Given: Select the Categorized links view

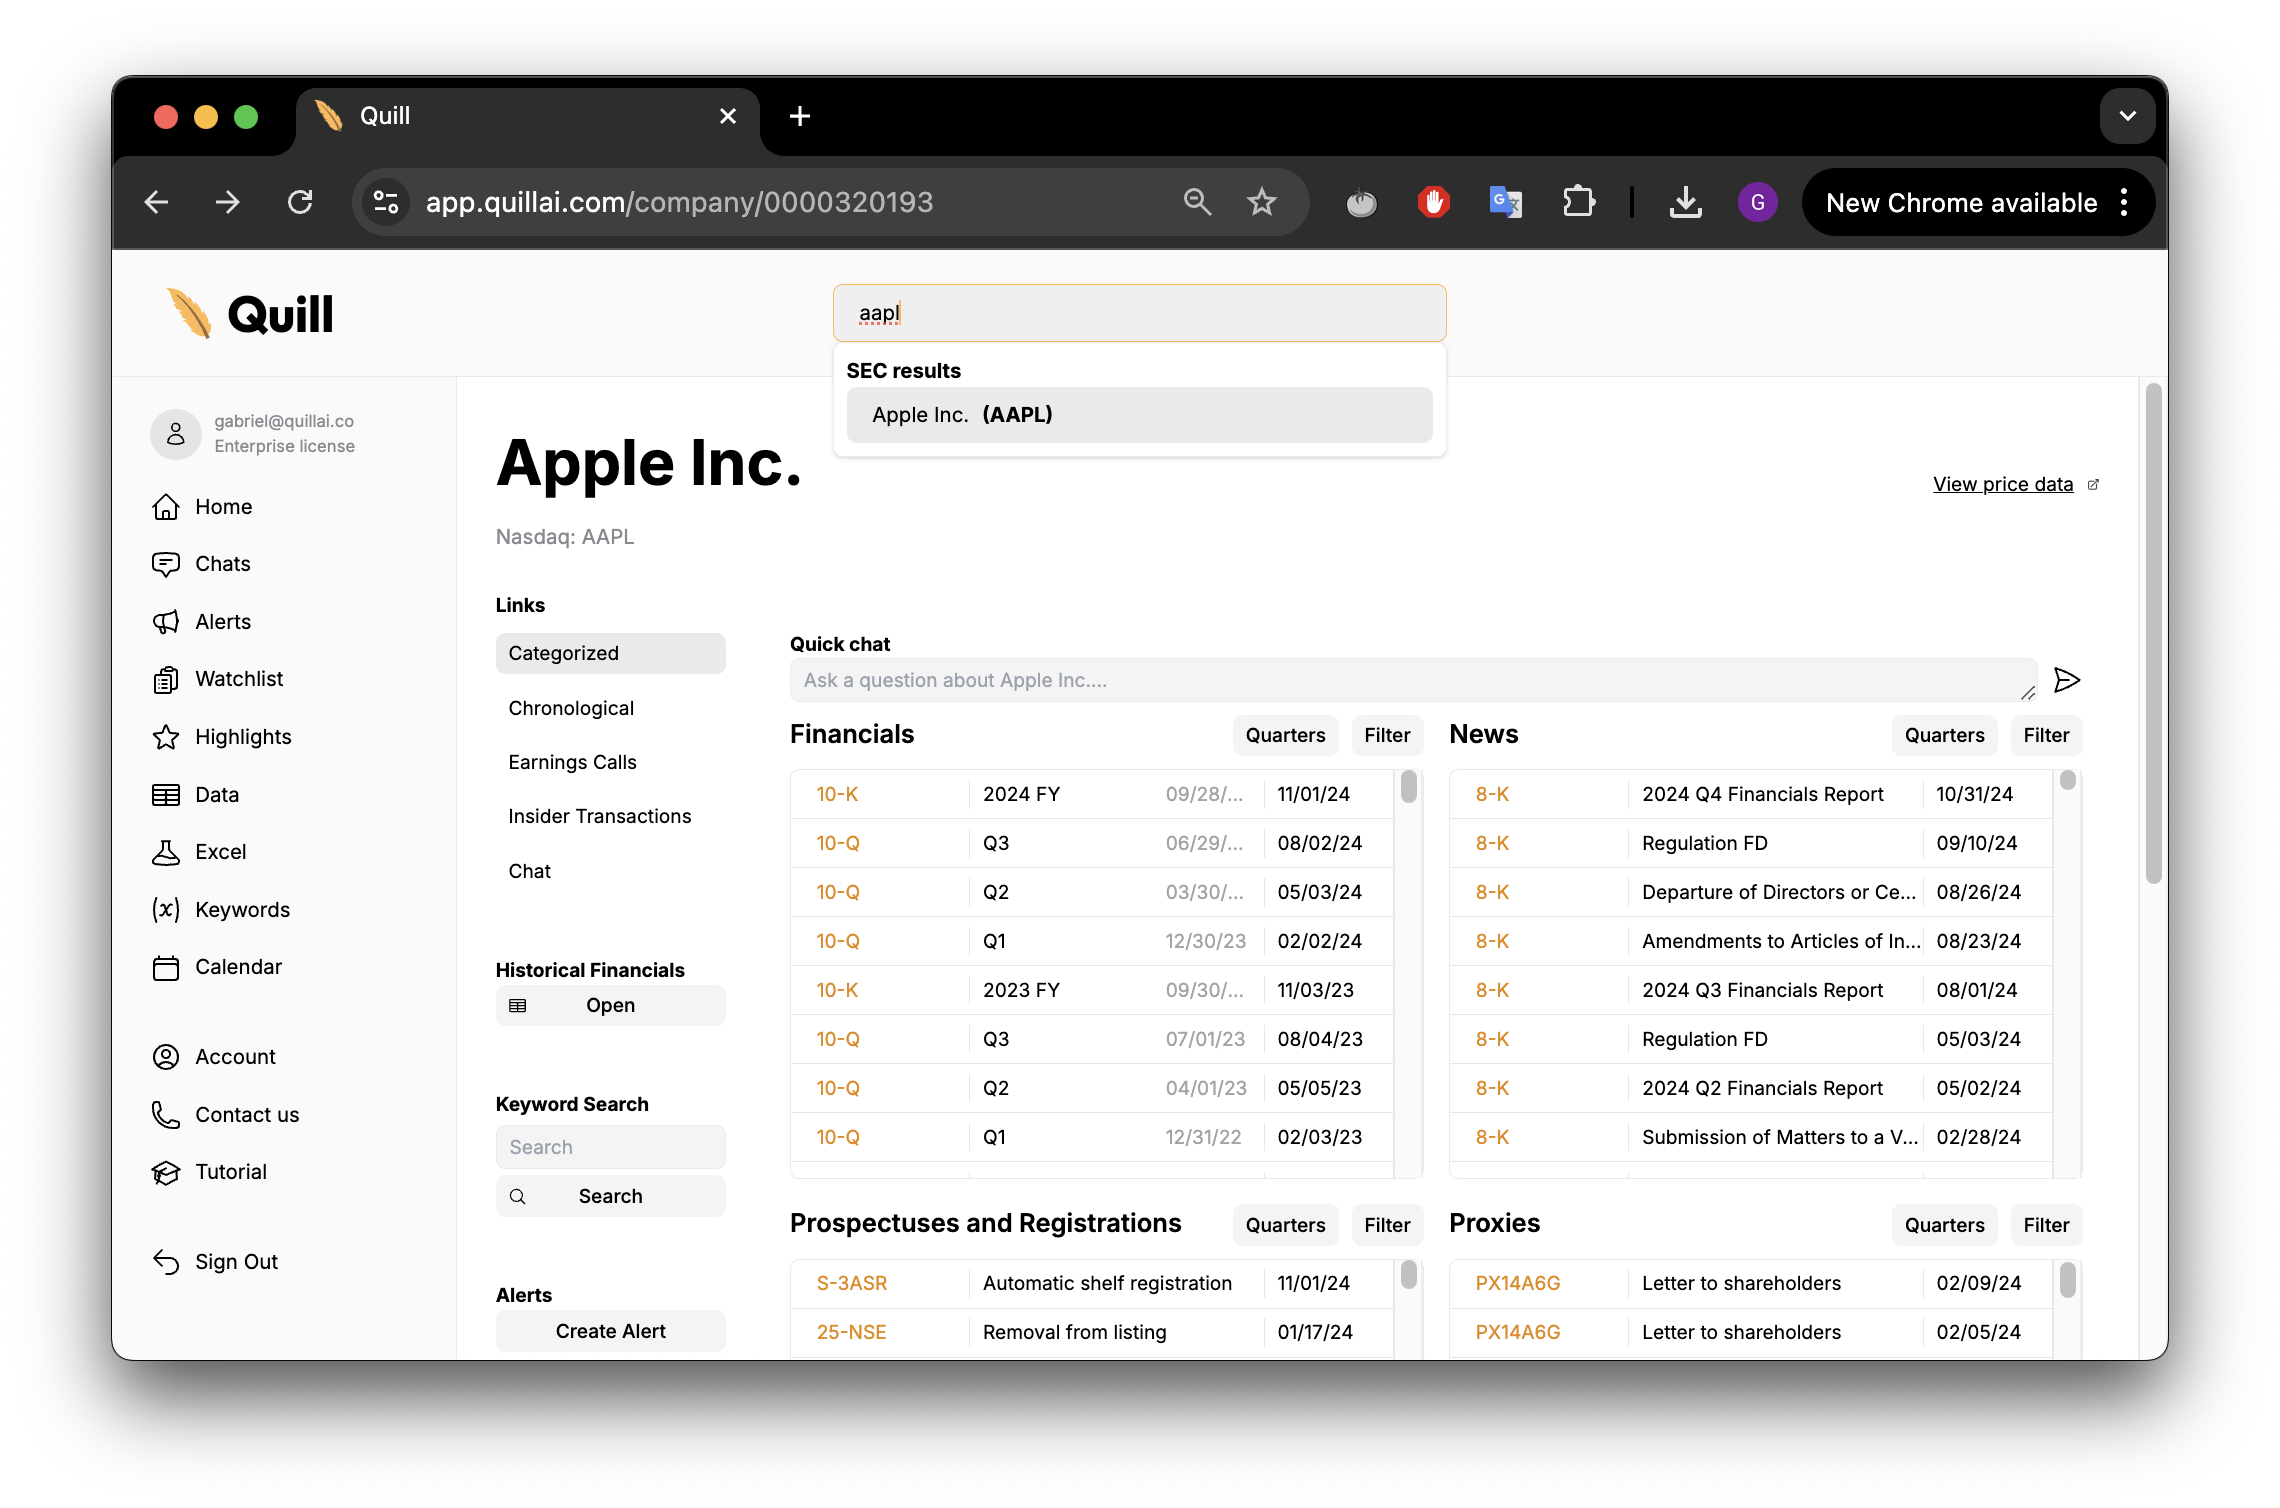Looking at the screenshot, I should tap(610, 653).
